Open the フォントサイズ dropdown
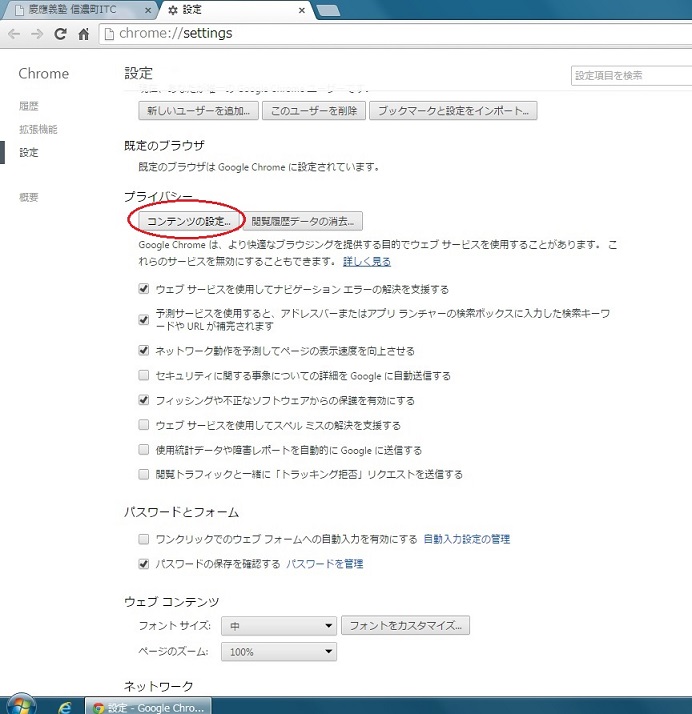The height and width of the screenshot is (714, 692). coord(280,626)
